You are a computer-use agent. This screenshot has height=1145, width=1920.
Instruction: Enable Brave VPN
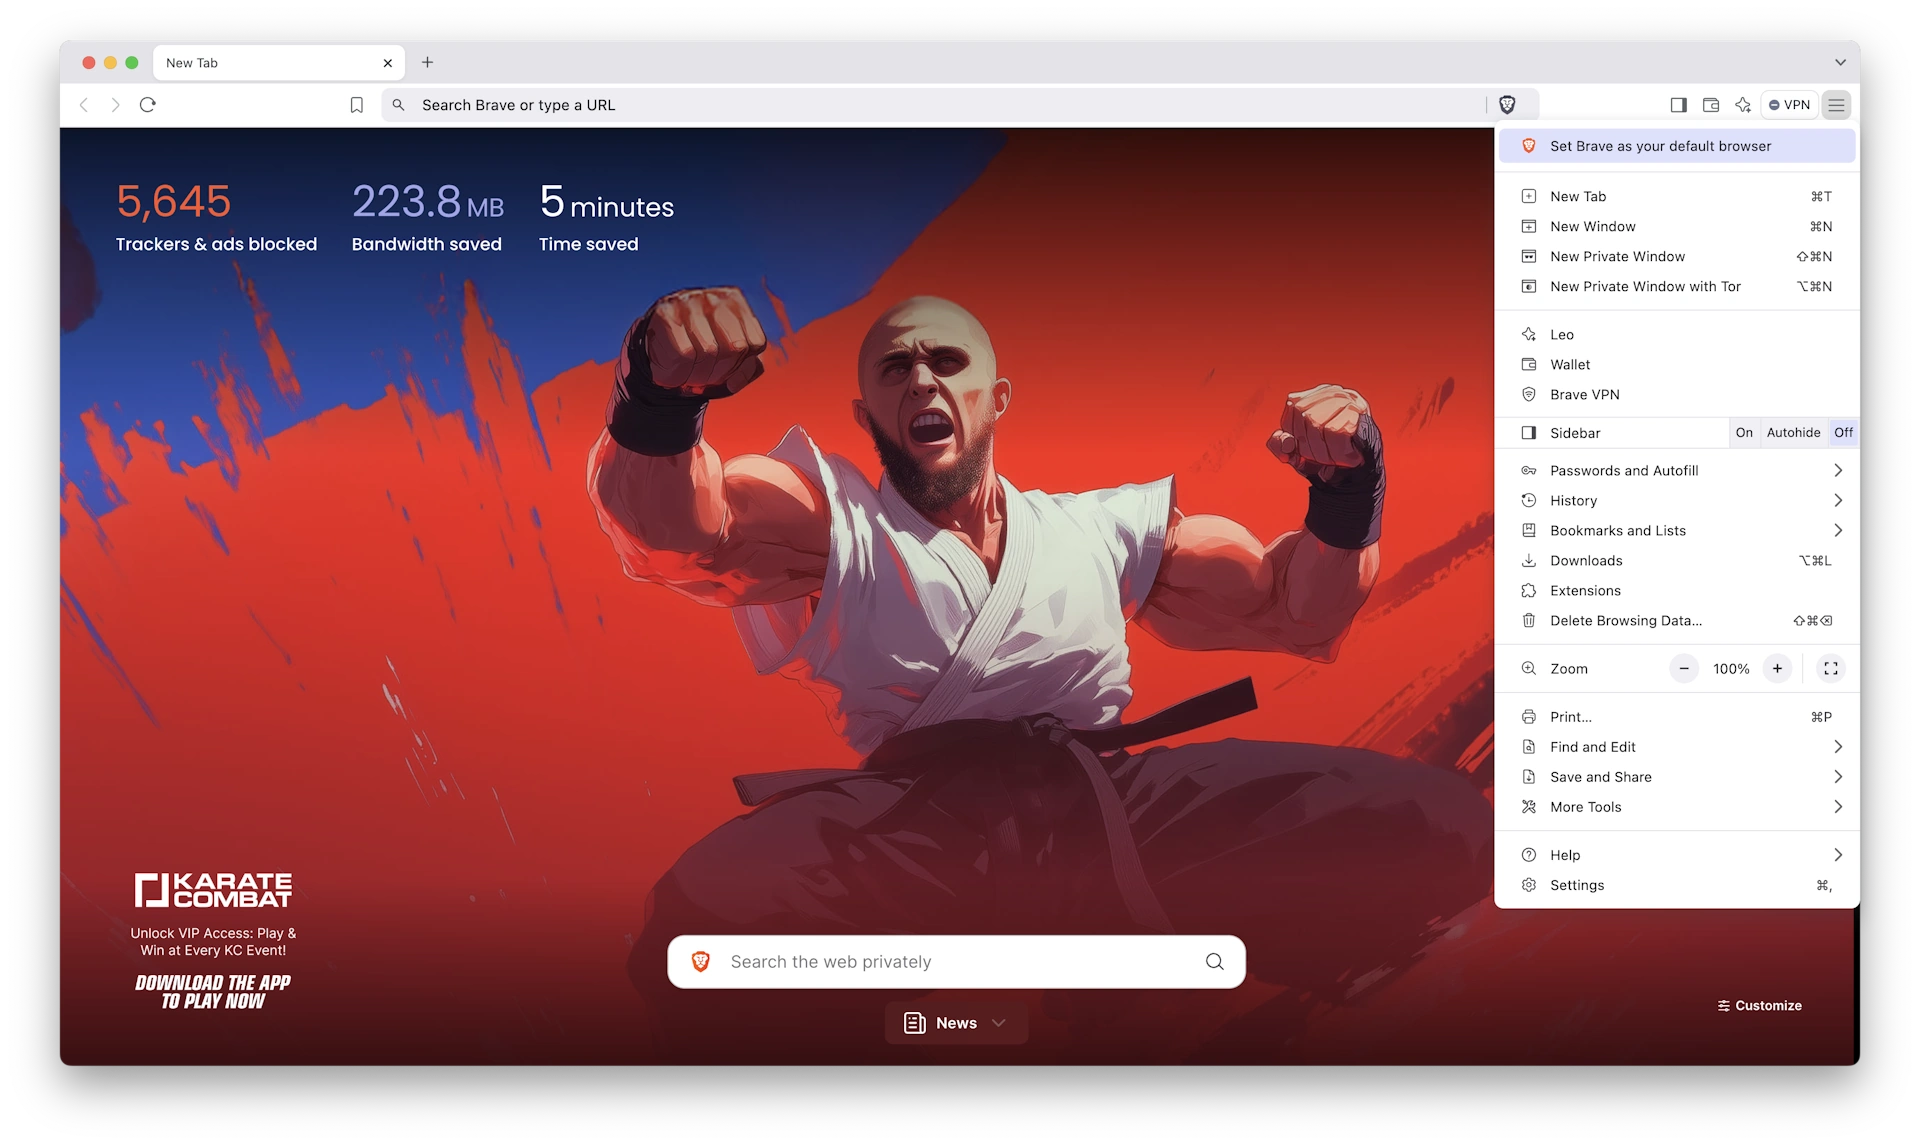1585,394
